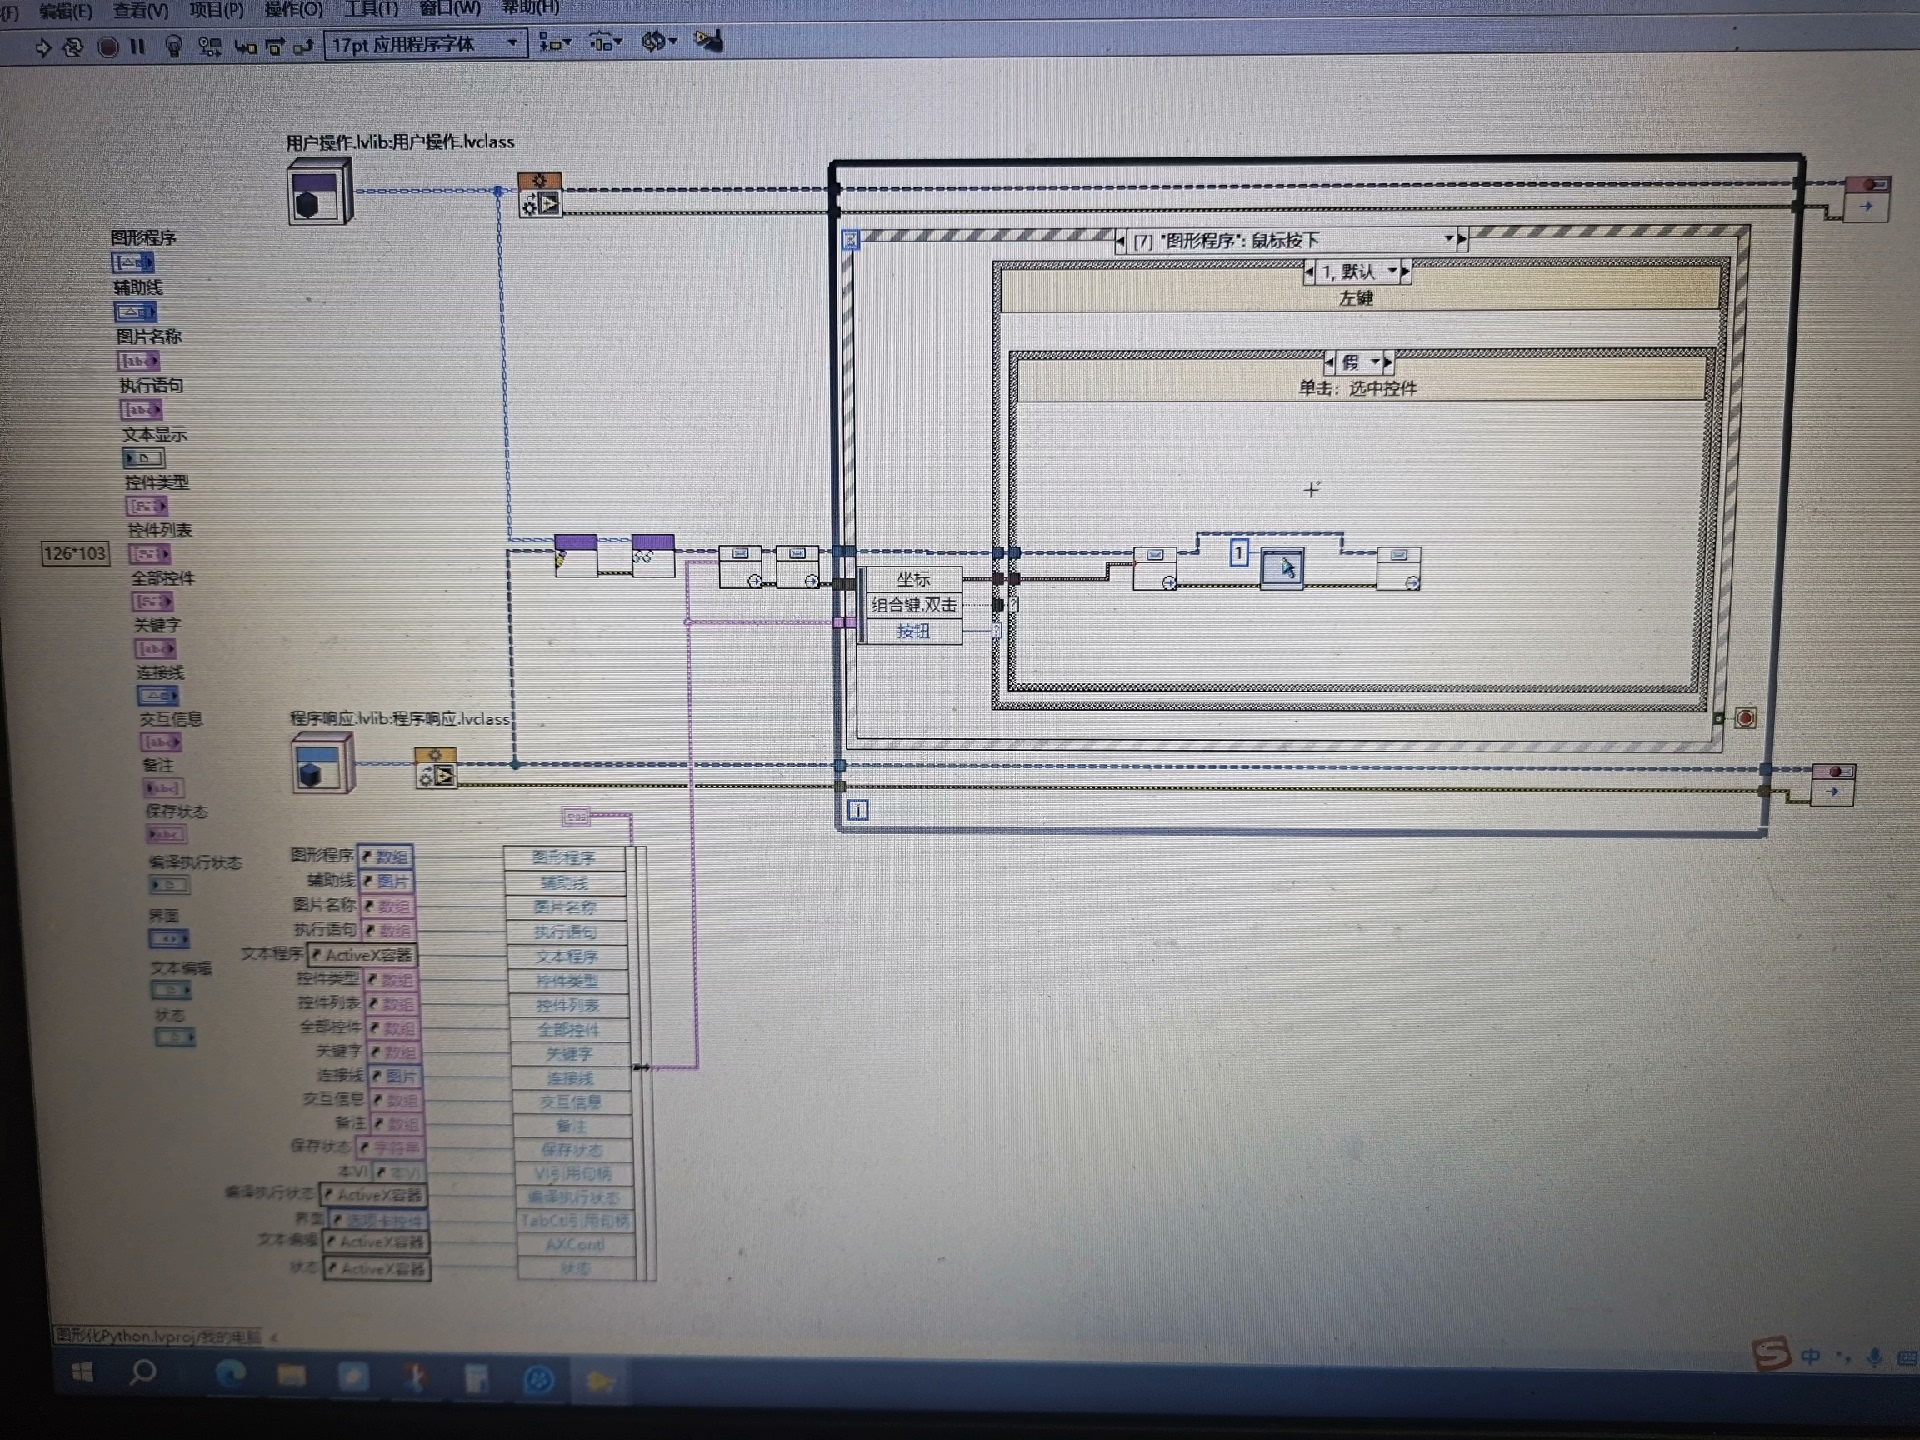The width and height of the screenshot is (1920, 1440).
Task: Enable Highlight Execution light bulb
Action: (x=173, y=47)
